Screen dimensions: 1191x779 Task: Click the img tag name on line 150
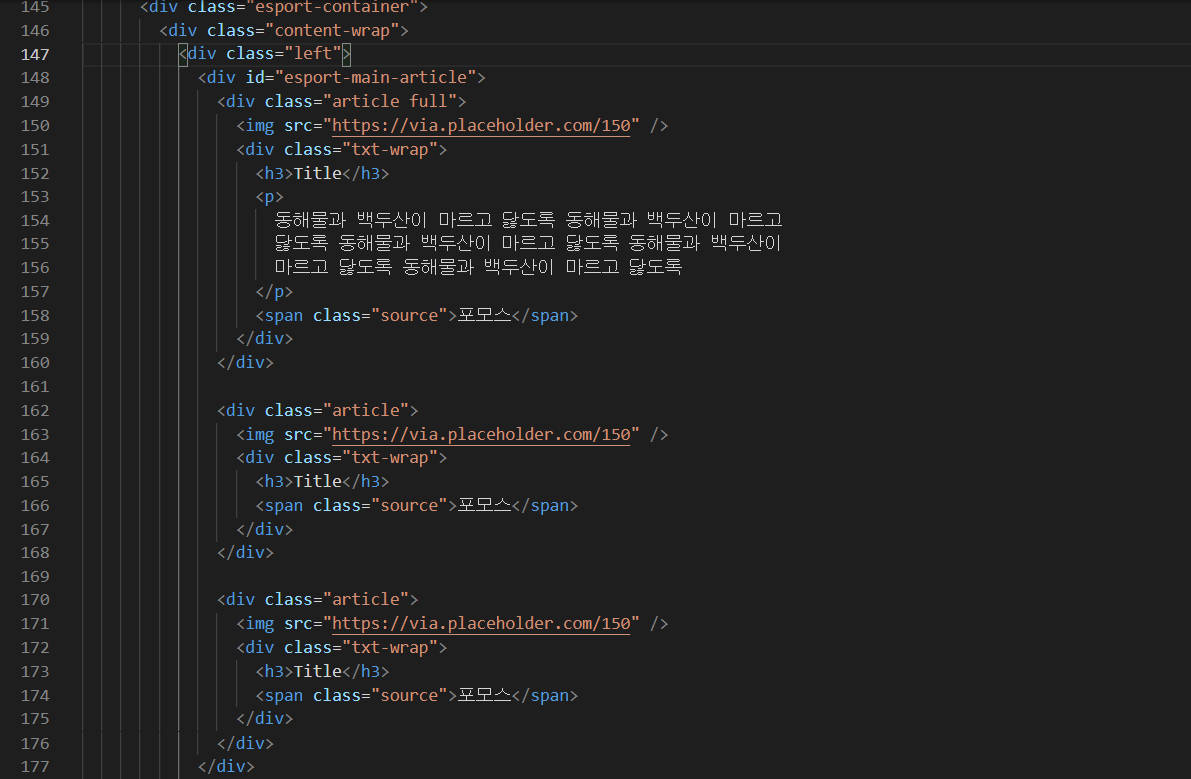click(x=260, y=125)
